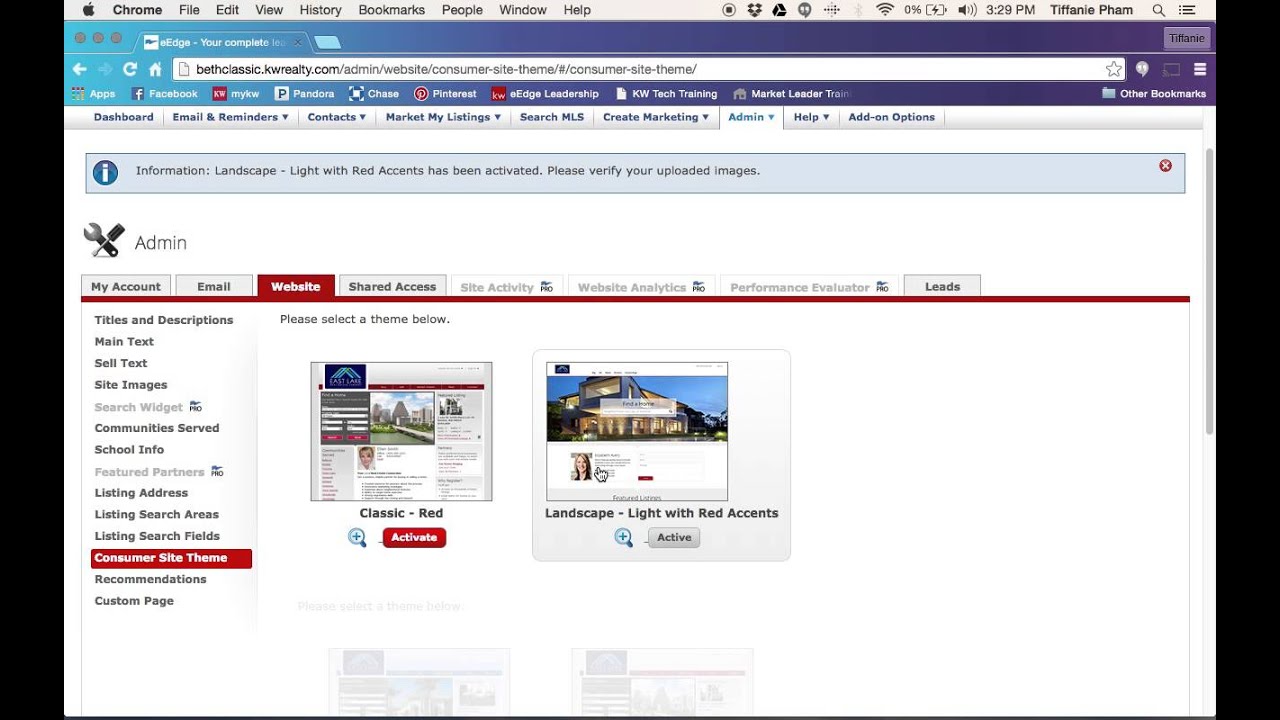Screen dimensions: 1280x720
Task: Open Custom Page settings
Action: pos(134,601)
